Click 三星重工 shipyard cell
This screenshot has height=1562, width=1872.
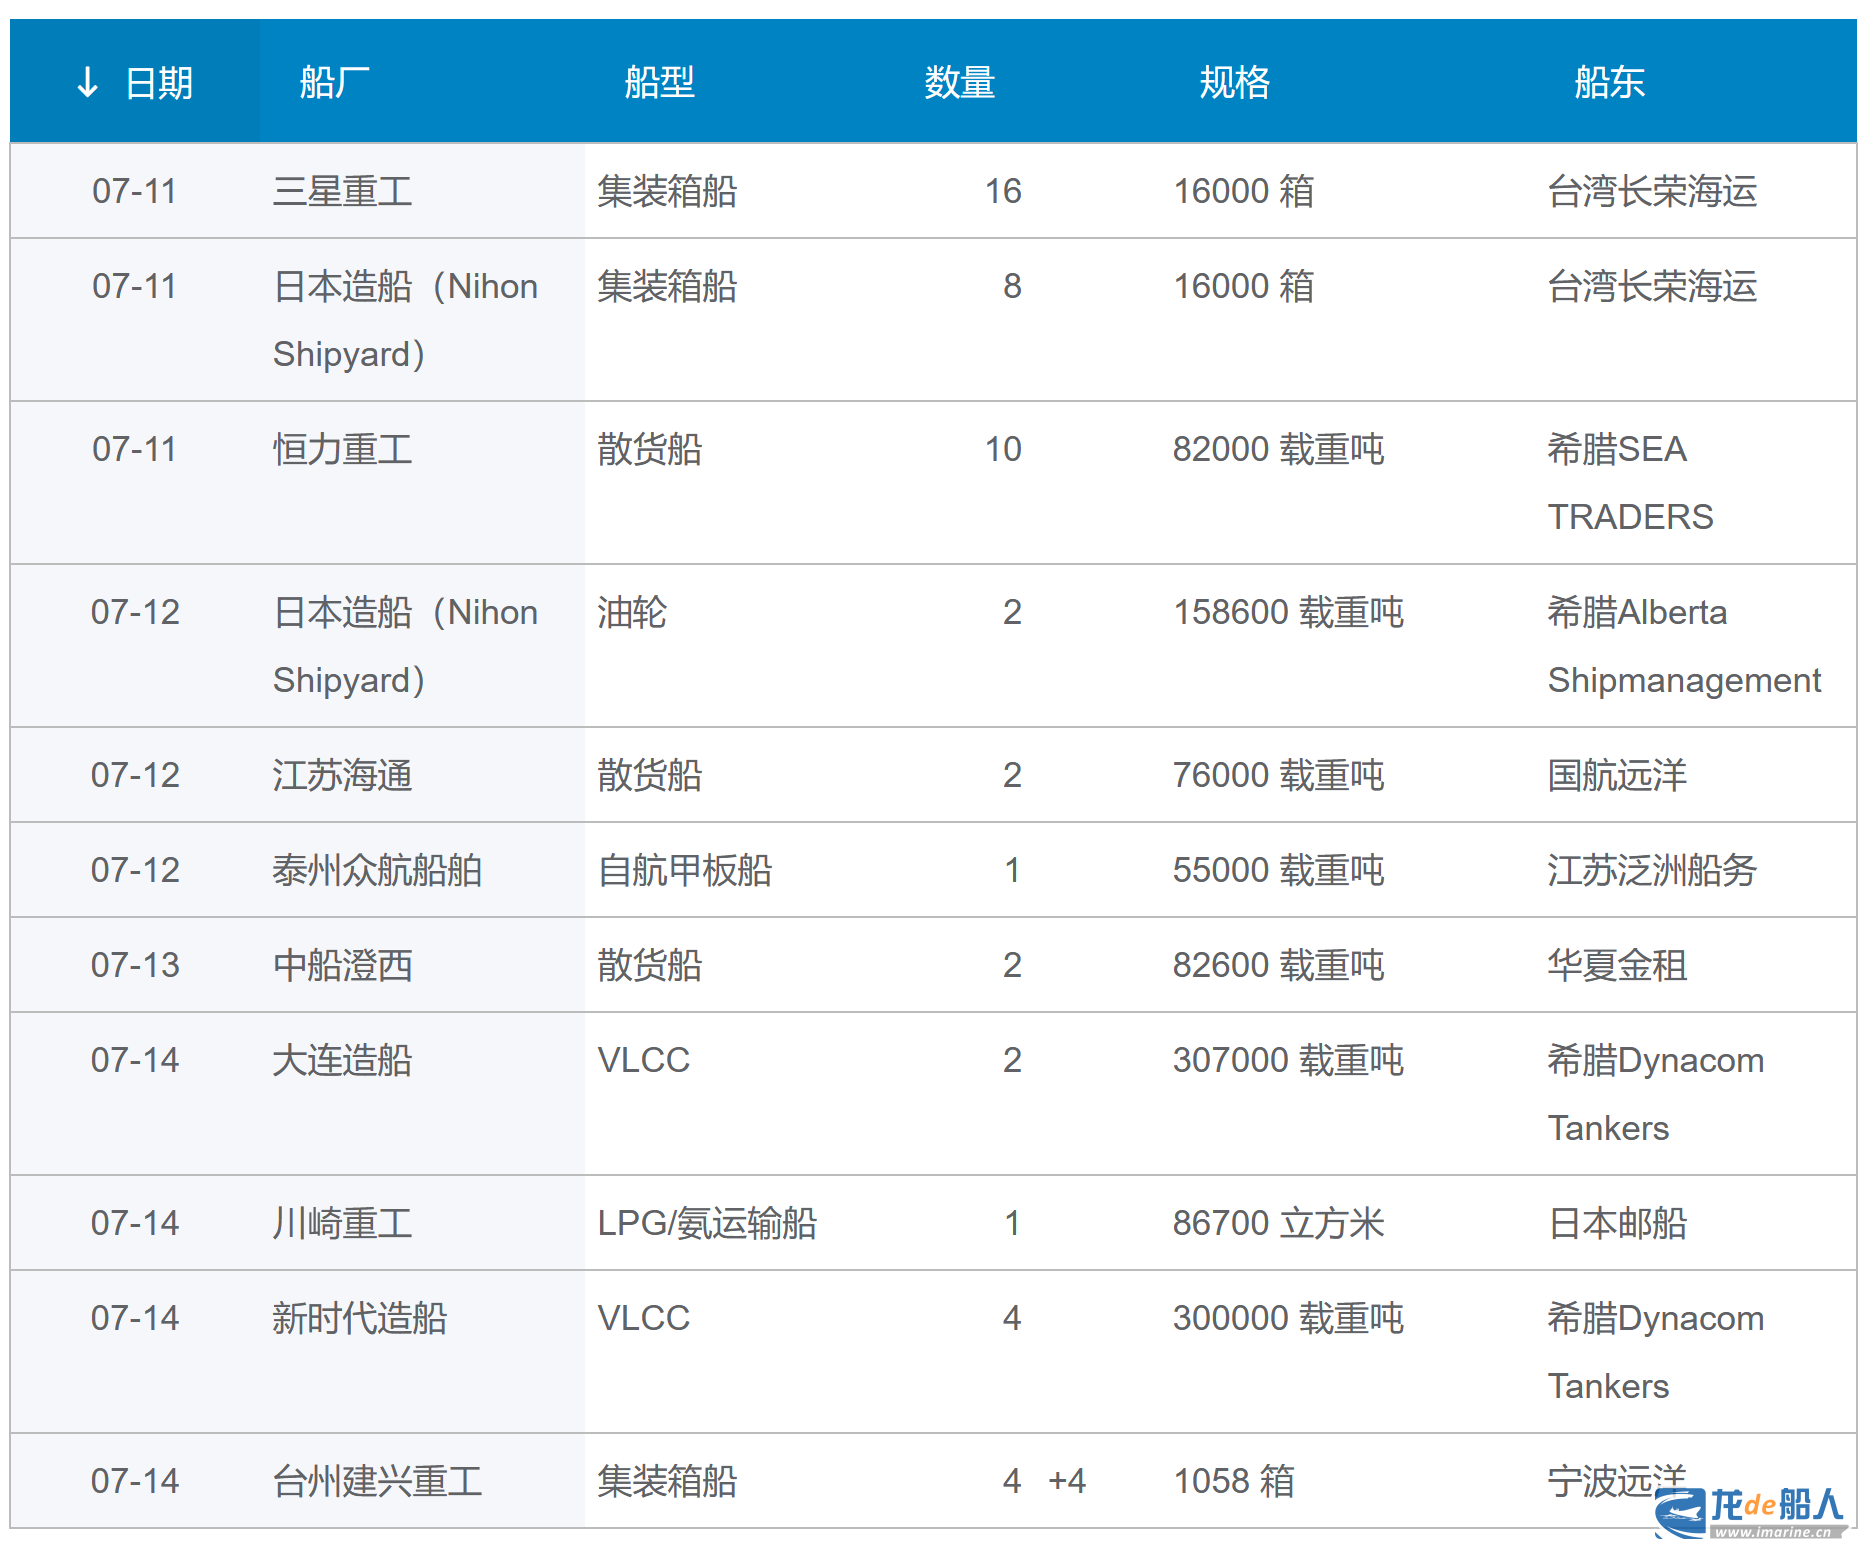[x=342, y=191]
